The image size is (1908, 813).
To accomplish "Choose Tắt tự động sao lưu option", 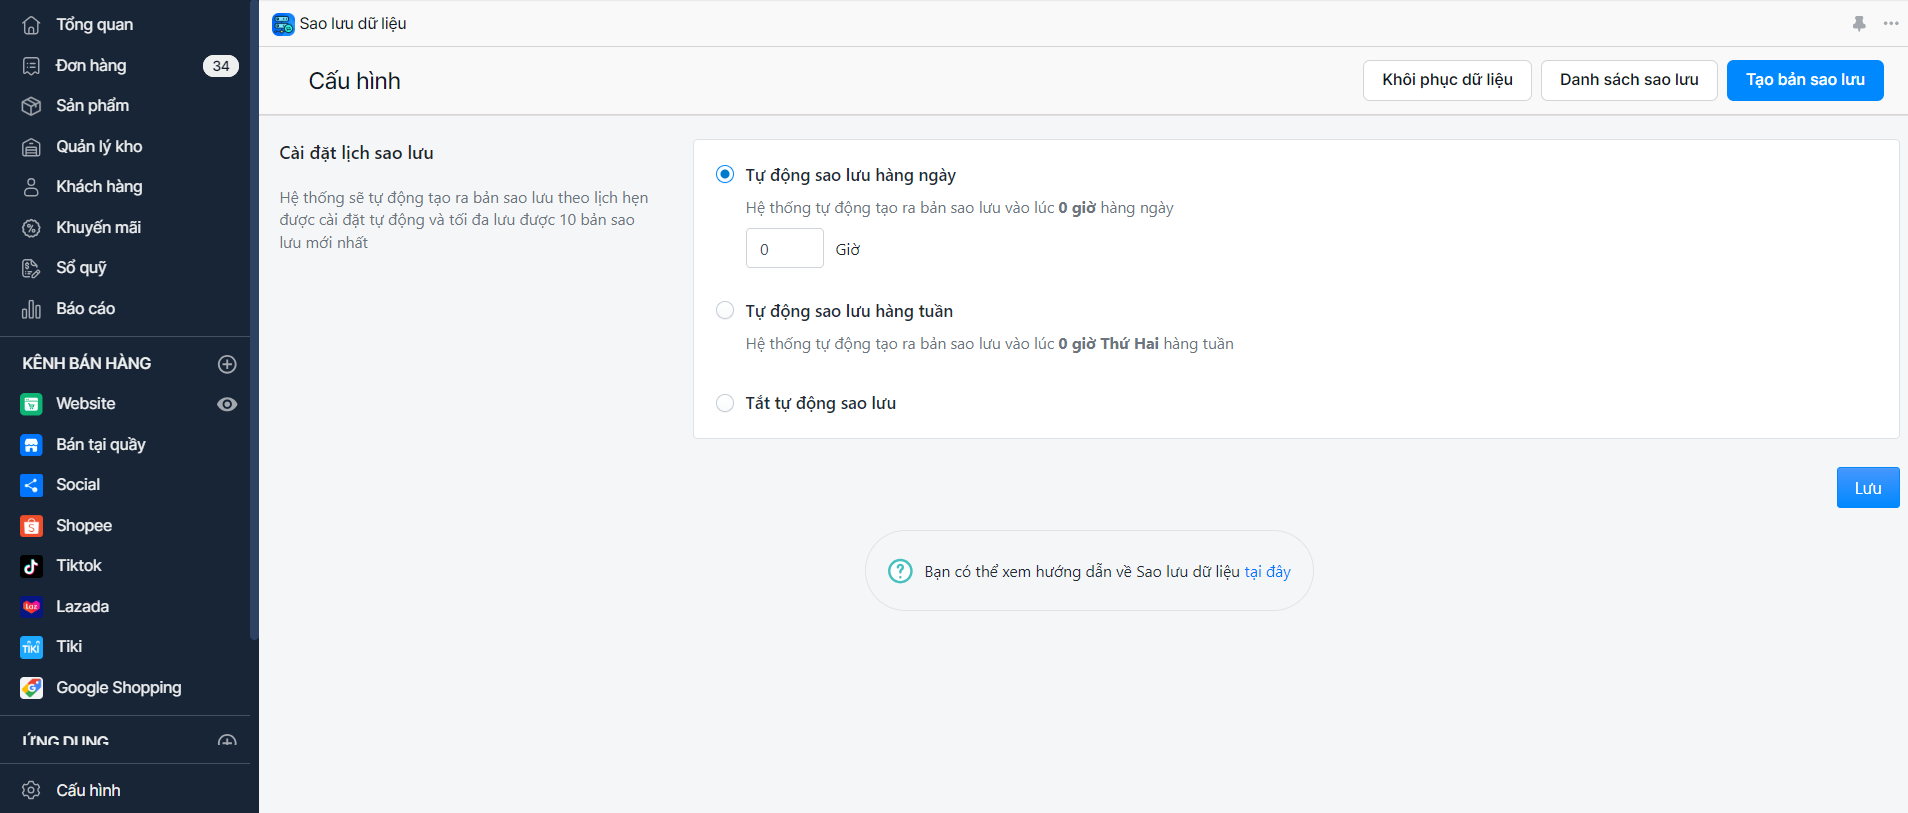I will tap(725, 403).
